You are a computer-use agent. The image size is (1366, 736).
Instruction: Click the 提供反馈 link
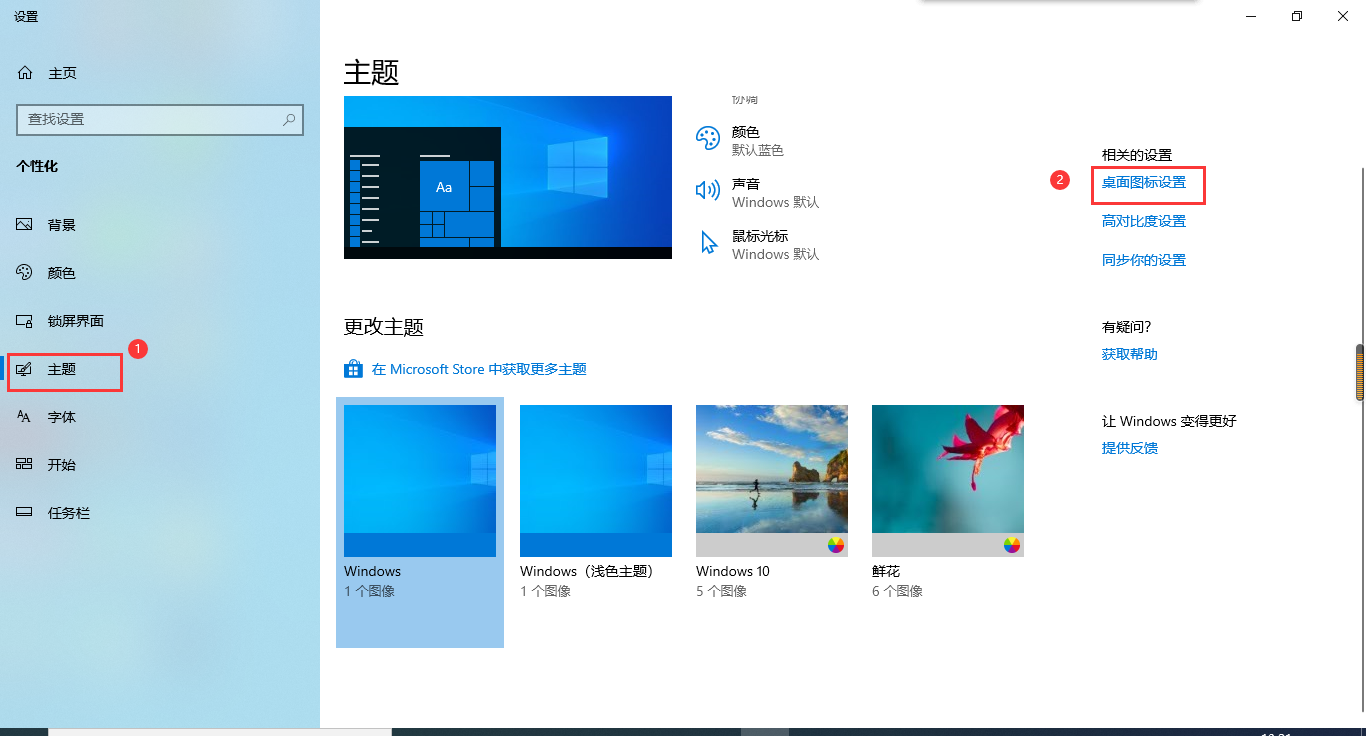point(1130,448)
